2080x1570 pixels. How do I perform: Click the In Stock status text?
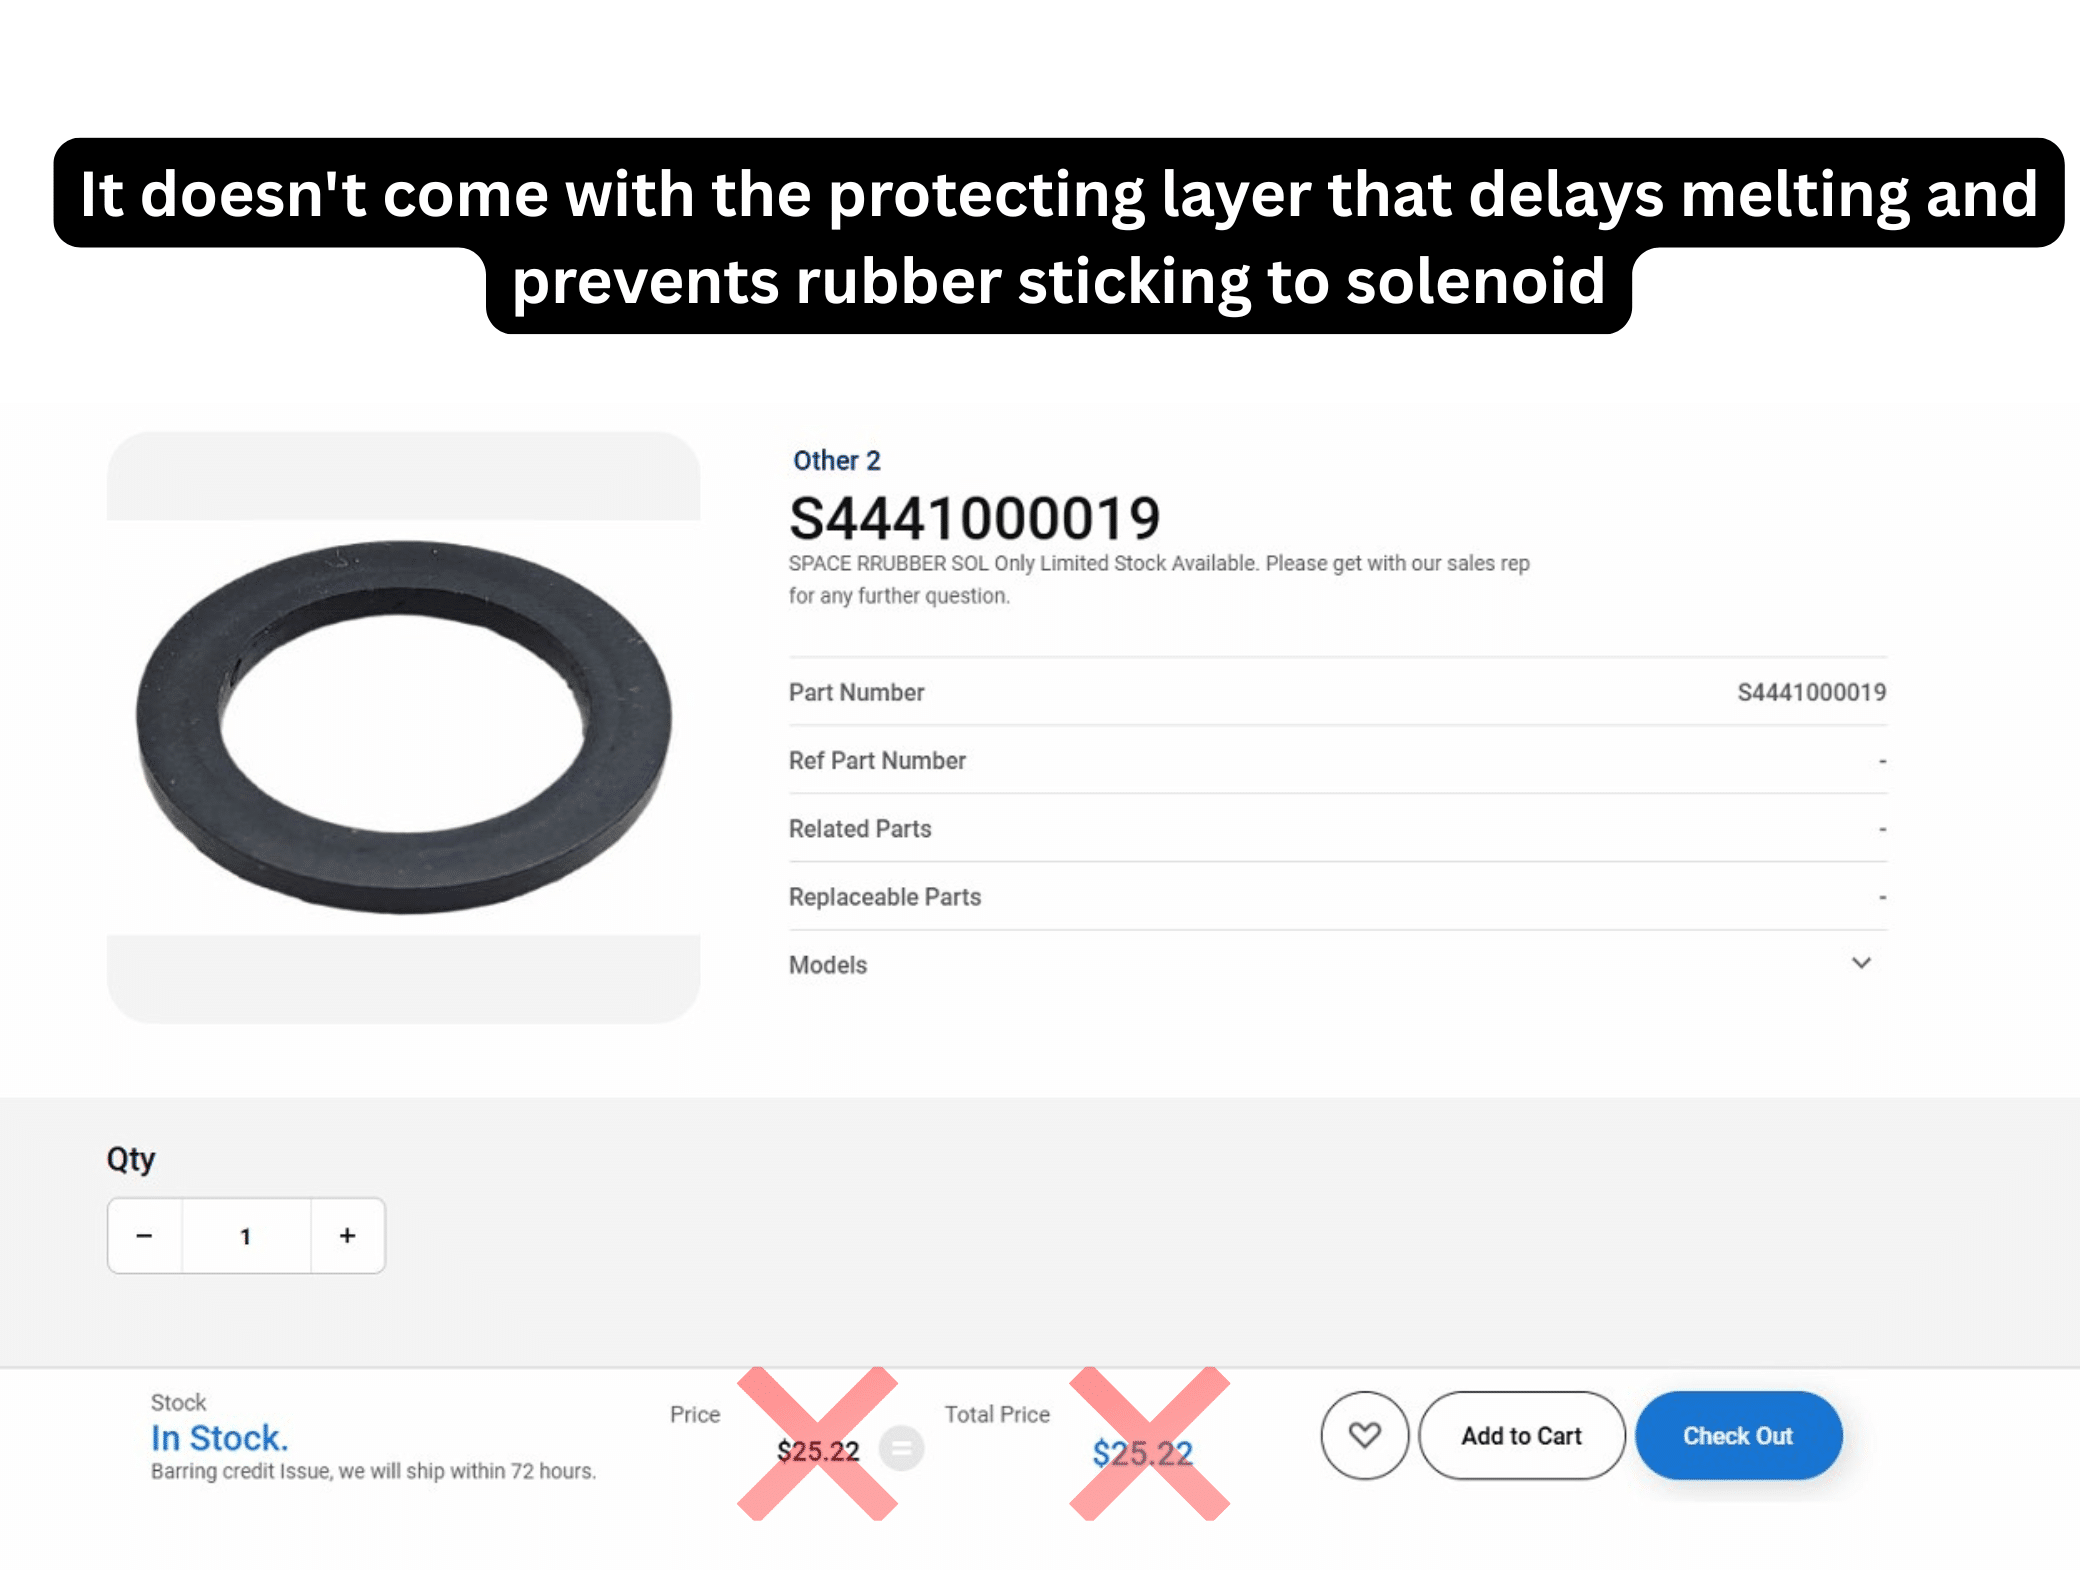(x=219, y=1438)
